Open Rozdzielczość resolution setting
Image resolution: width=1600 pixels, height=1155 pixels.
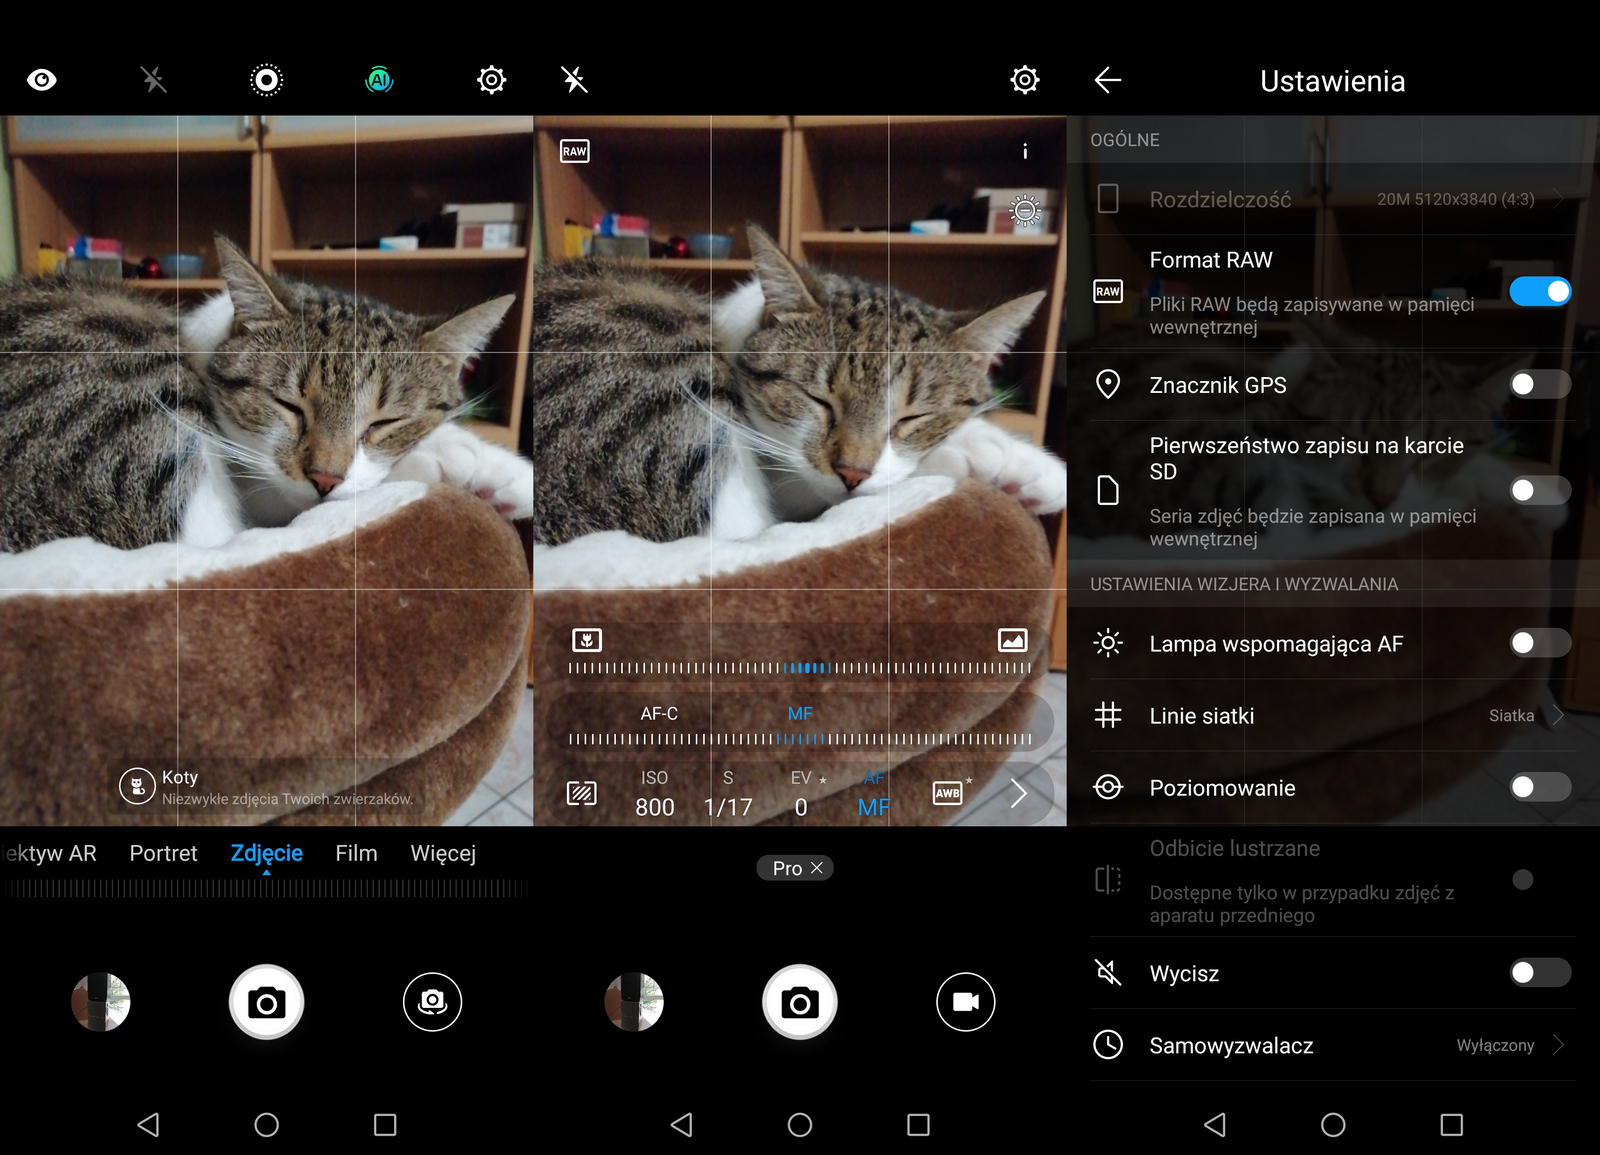point(1332,199)
